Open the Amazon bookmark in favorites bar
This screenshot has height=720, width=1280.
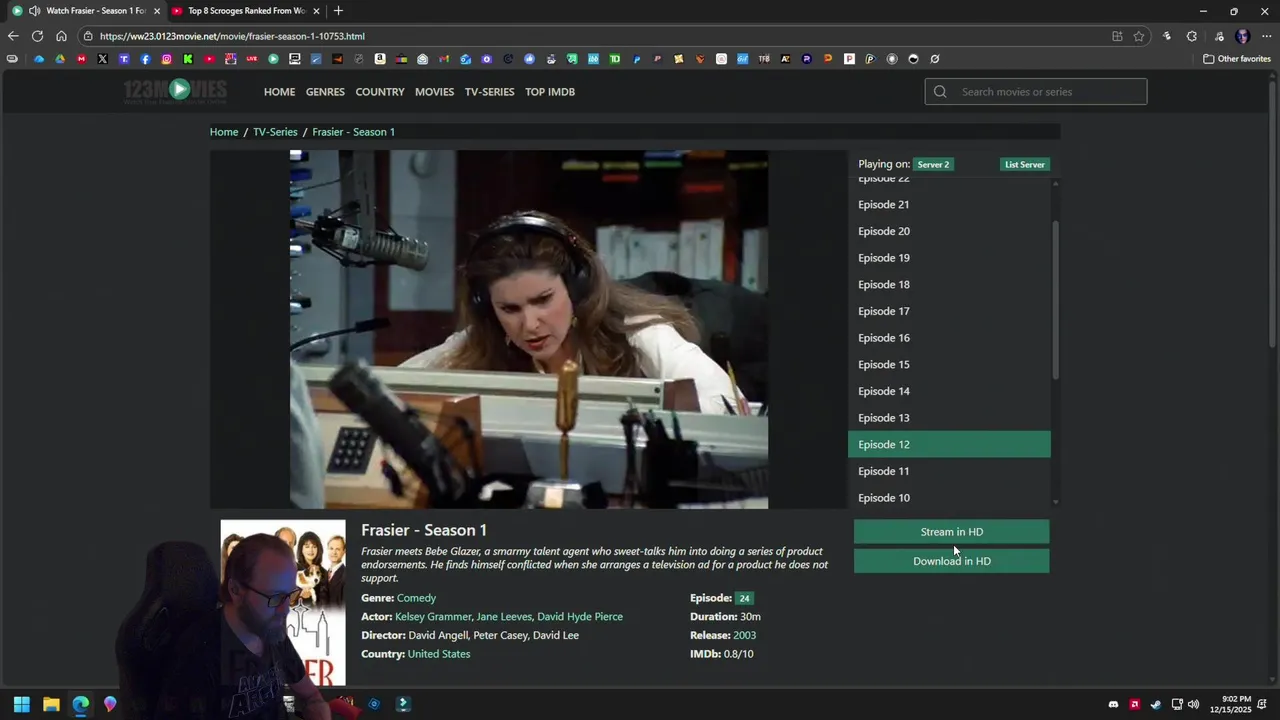point(380,59)
